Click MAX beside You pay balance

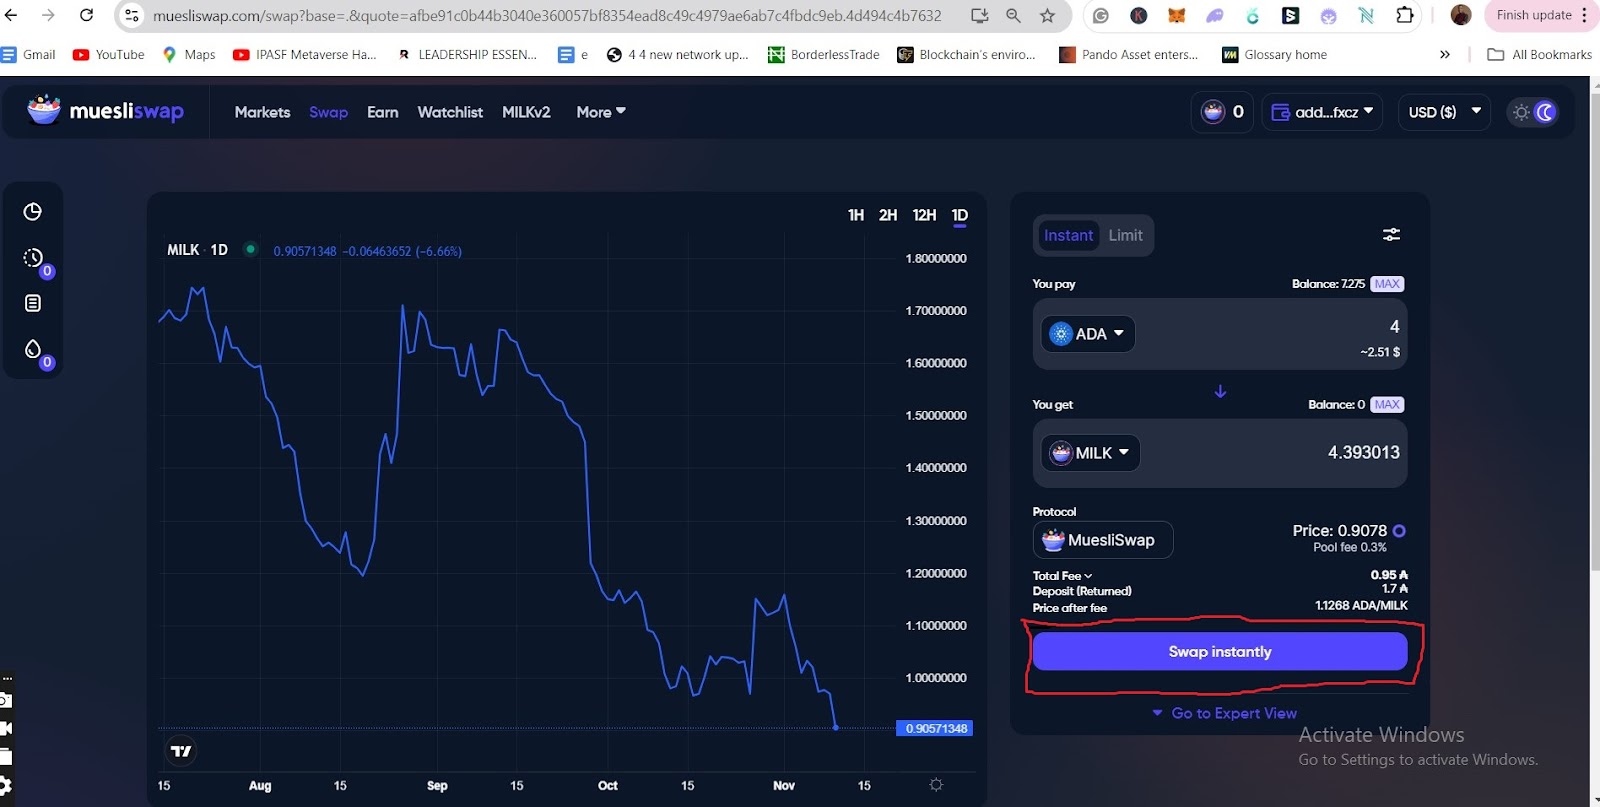pyautogui.click(x=1387, y=284)
